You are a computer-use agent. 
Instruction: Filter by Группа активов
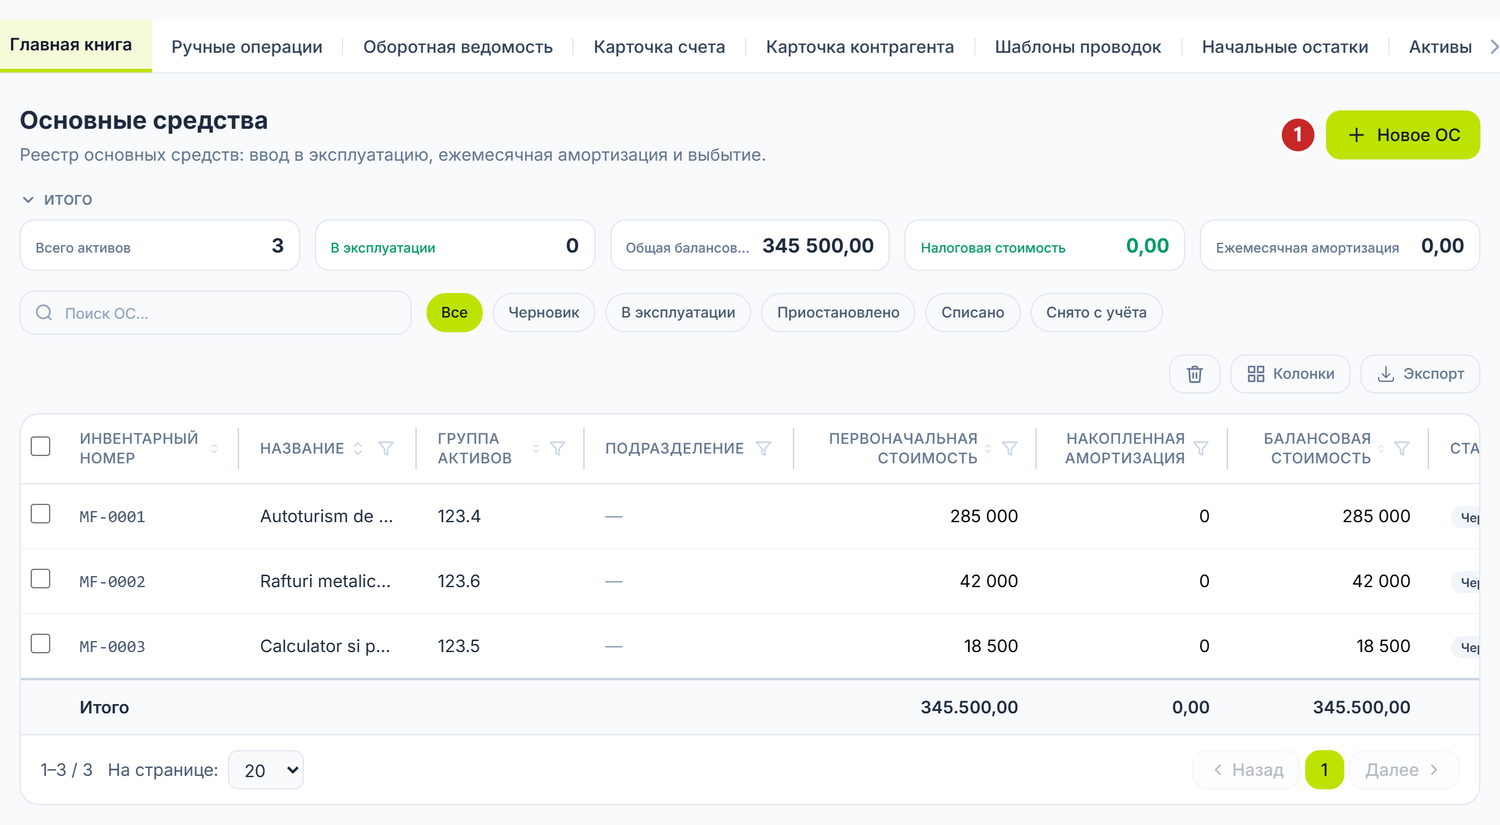pyautogui.click(x=558, y=449)
